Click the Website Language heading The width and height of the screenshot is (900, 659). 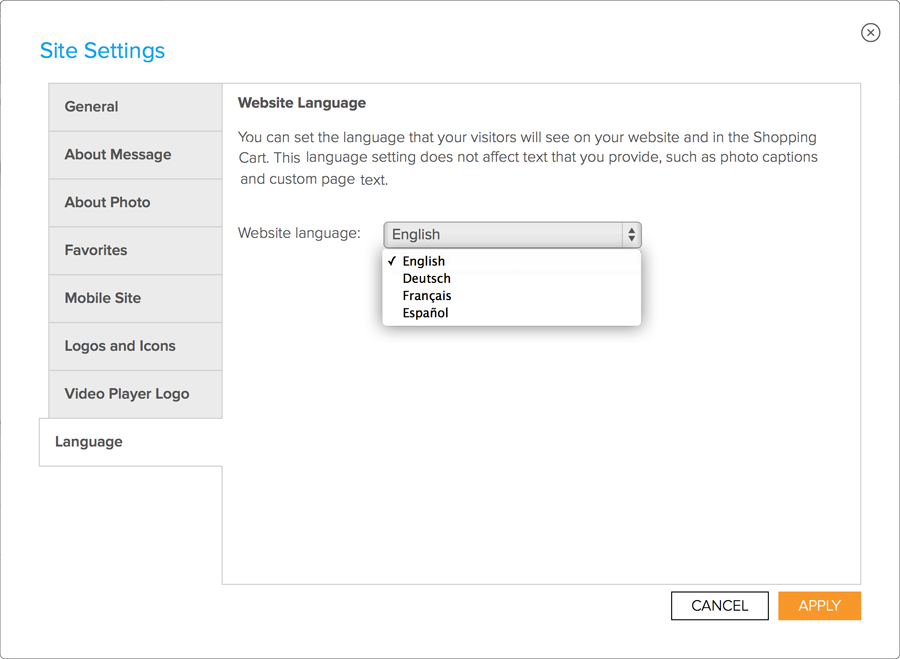[x=302, y=103]
